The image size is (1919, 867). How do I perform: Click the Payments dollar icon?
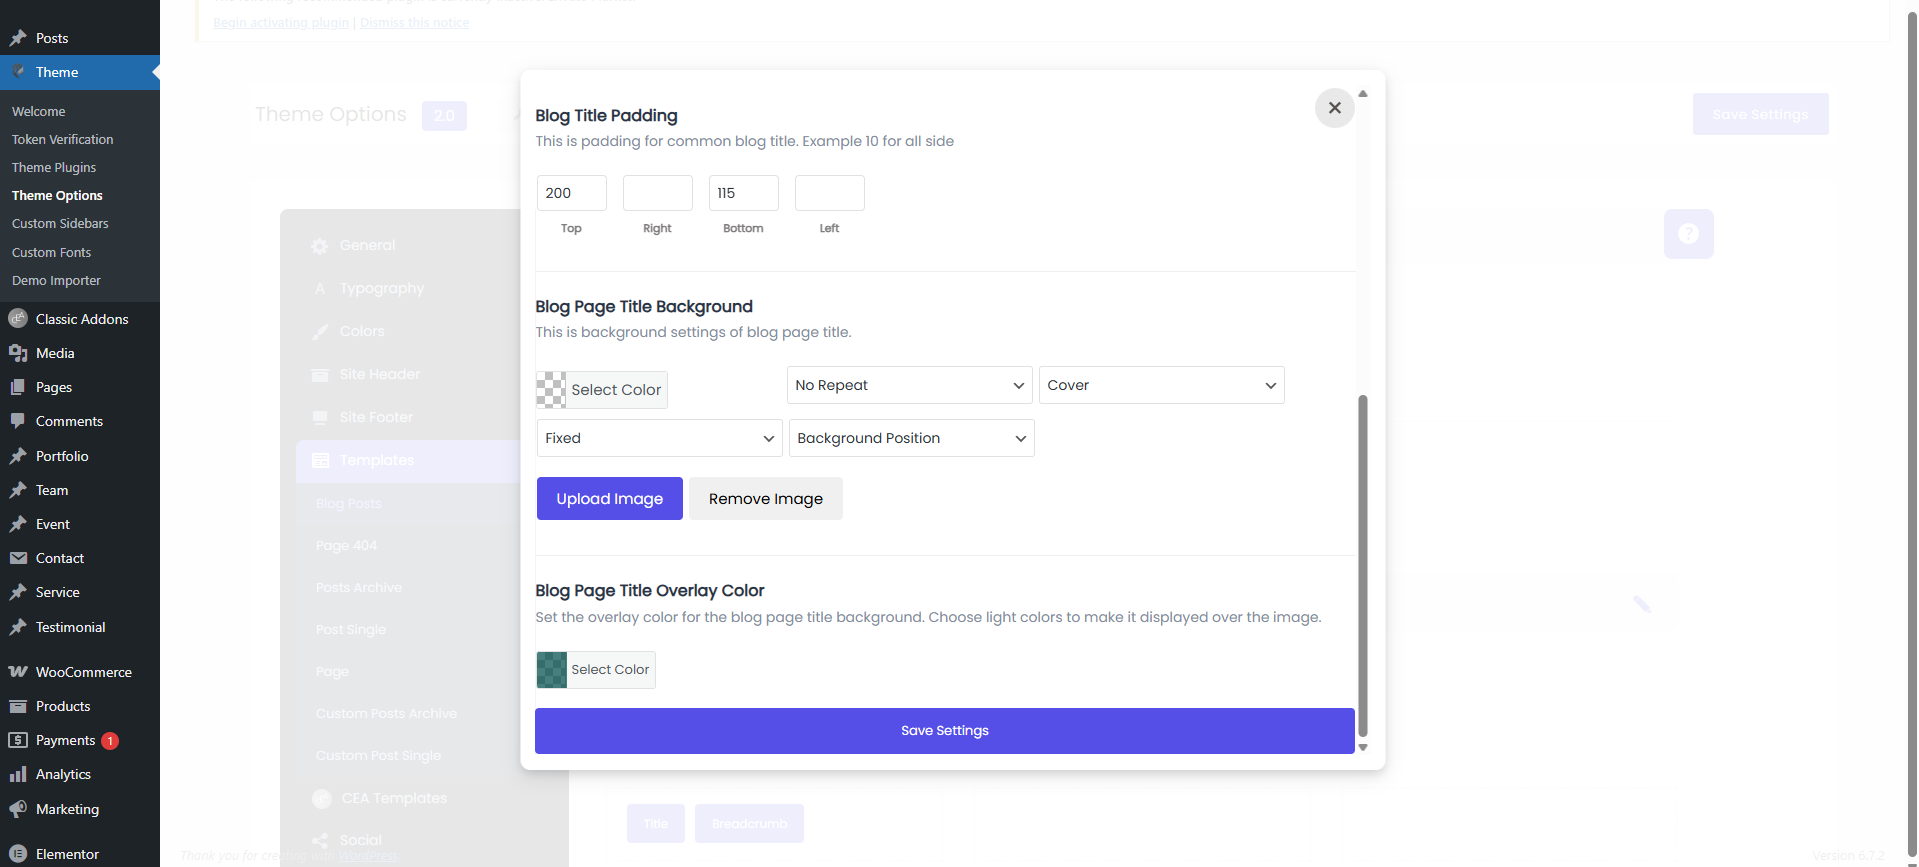pos(18,740)
